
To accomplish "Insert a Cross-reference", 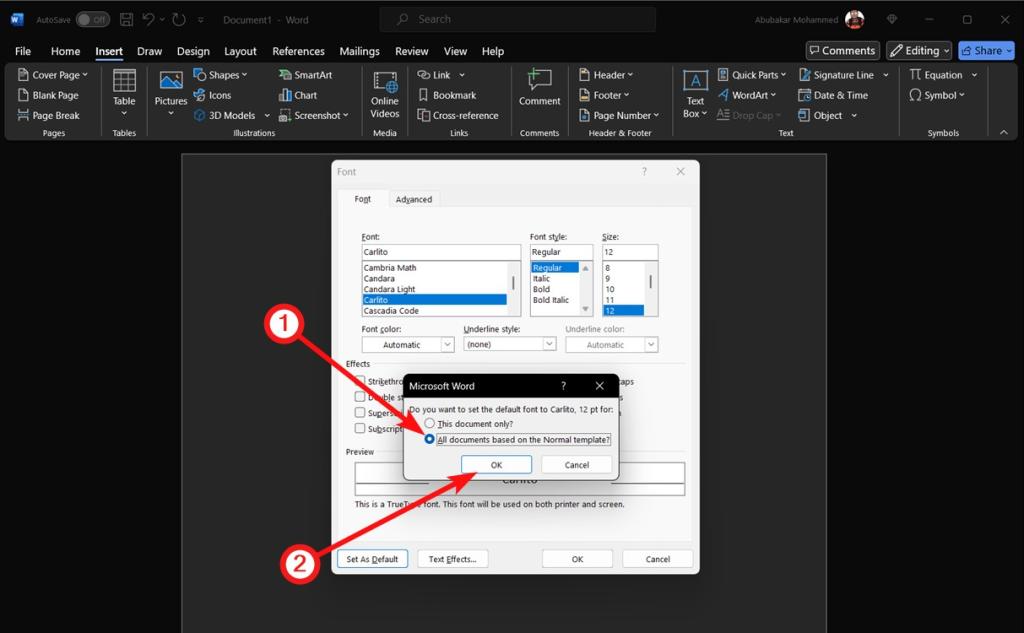I will click(458, 116).
